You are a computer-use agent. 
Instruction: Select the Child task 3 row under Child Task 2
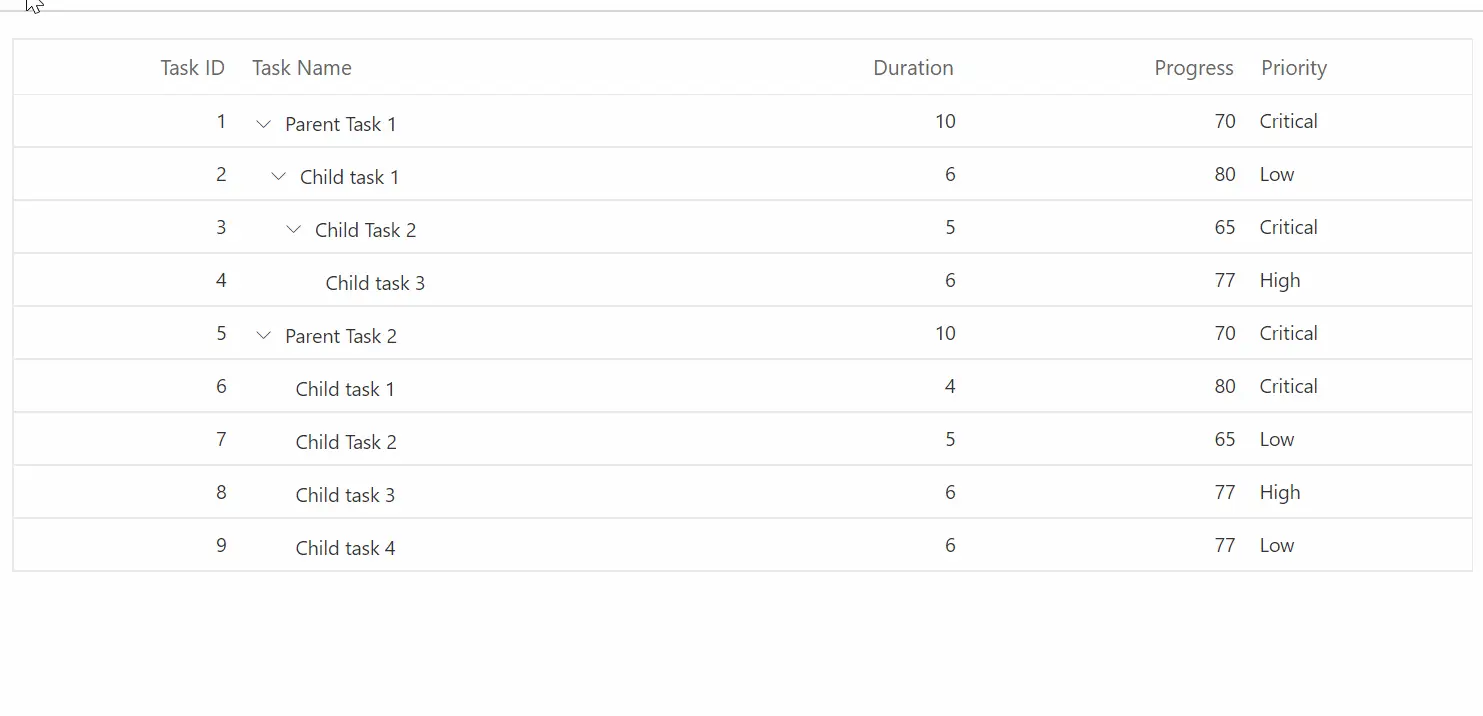pos(375,282)
